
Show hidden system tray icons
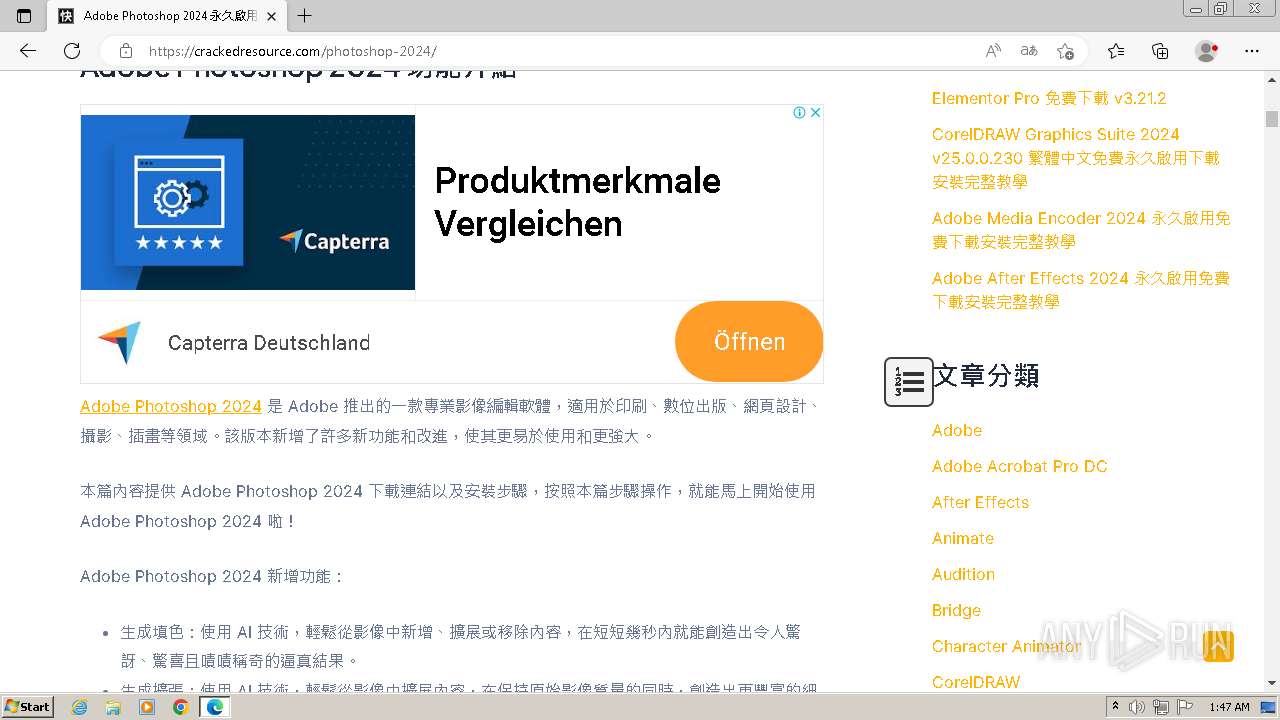click(1116, 707)
